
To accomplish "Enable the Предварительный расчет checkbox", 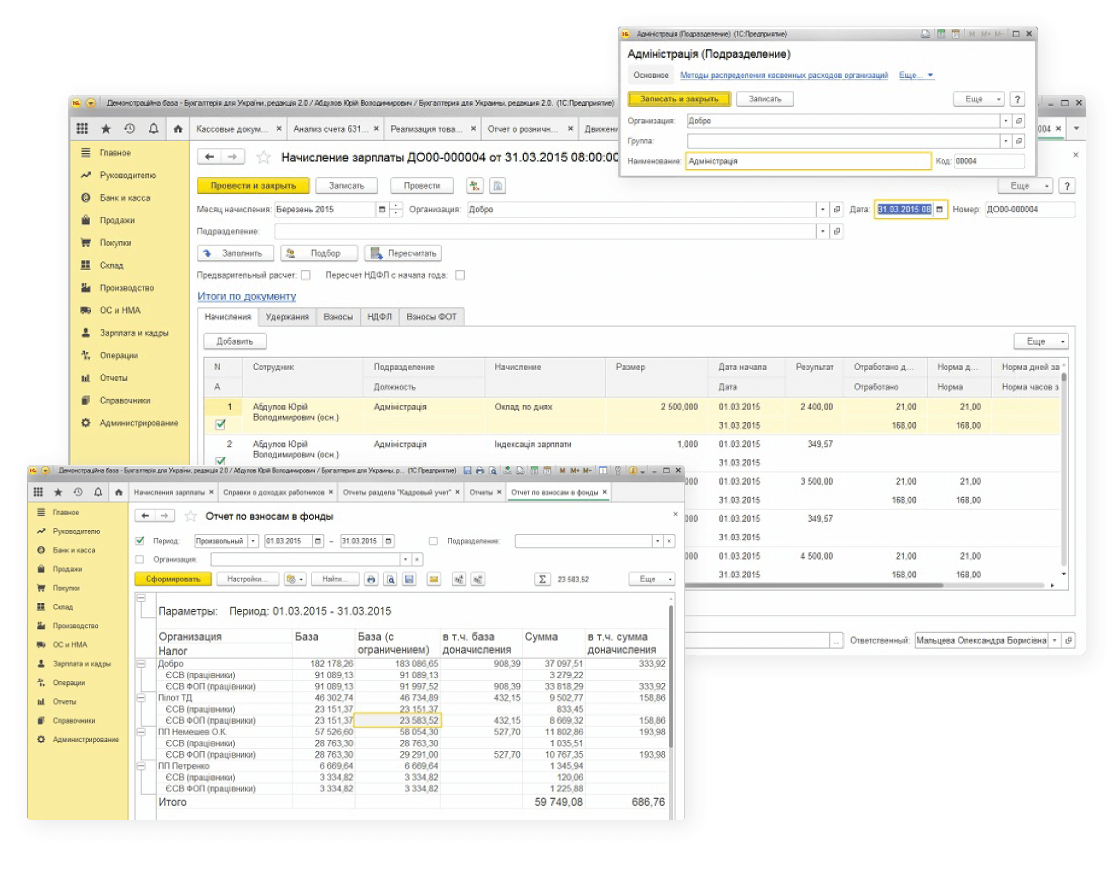I will [306, 275].
